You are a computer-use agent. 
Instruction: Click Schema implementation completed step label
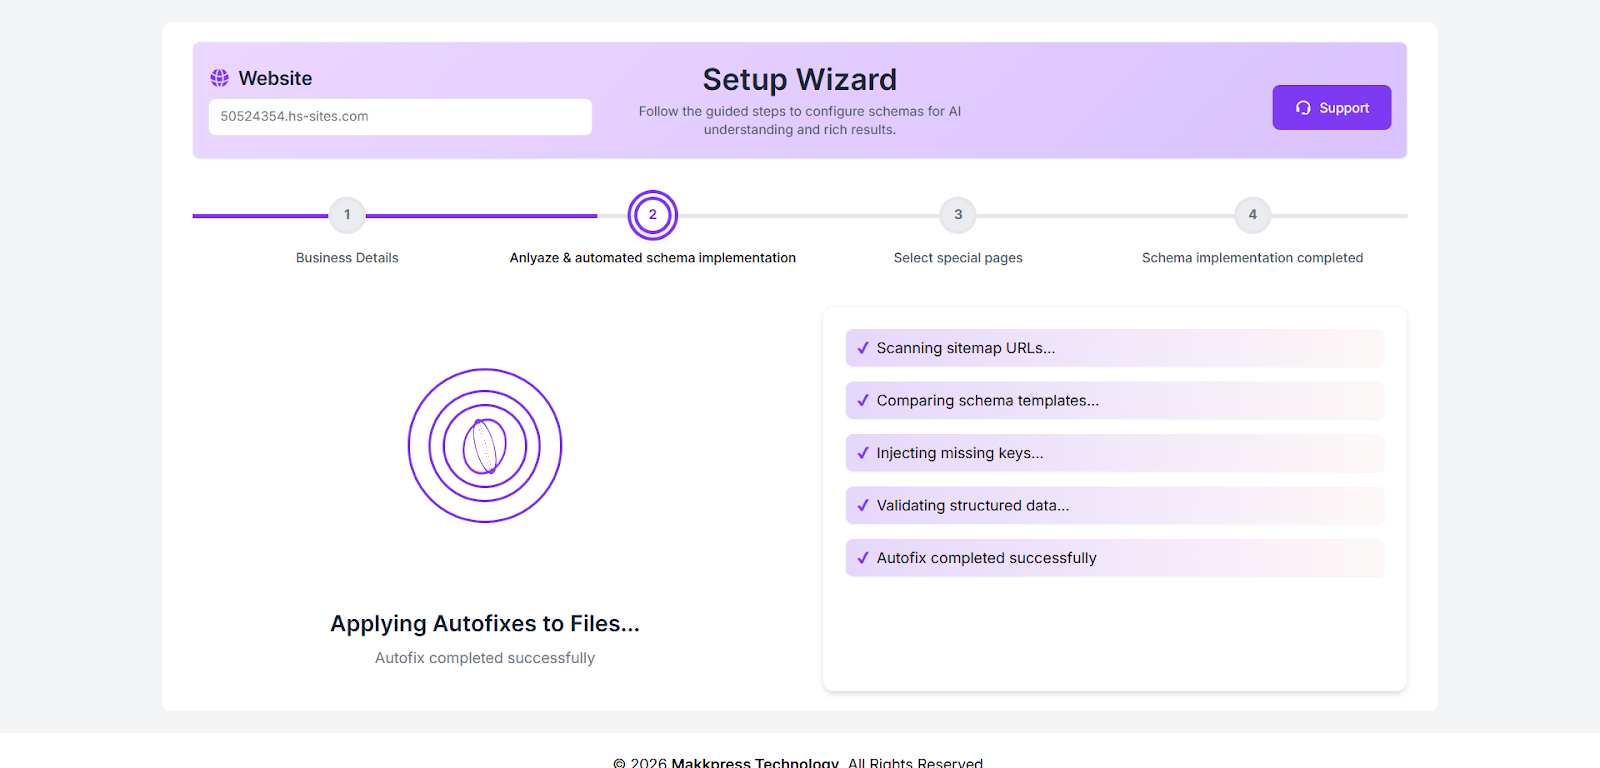coord(1252,258)
